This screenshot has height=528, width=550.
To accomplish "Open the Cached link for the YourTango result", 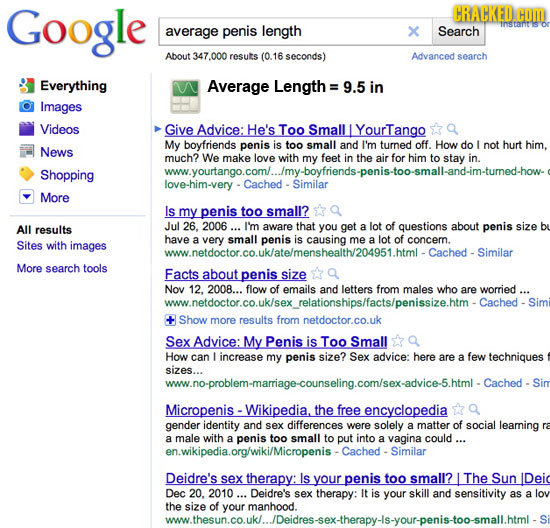I will [263, 184].
